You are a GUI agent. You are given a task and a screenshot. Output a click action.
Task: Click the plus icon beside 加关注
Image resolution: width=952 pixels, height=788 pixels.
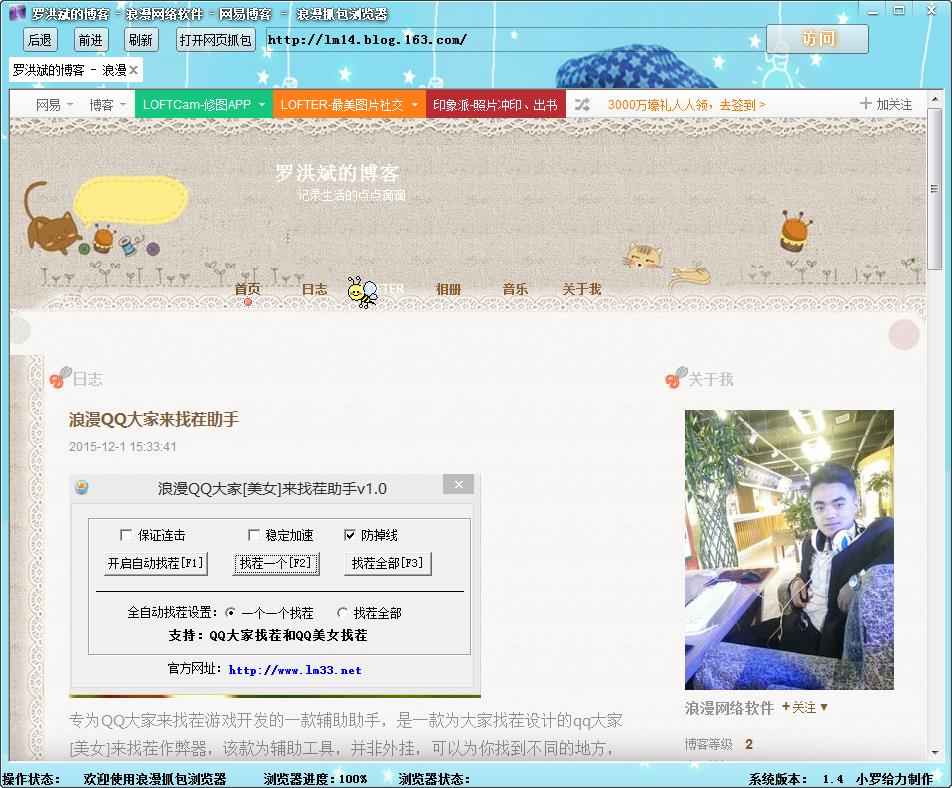click(866, 104)
